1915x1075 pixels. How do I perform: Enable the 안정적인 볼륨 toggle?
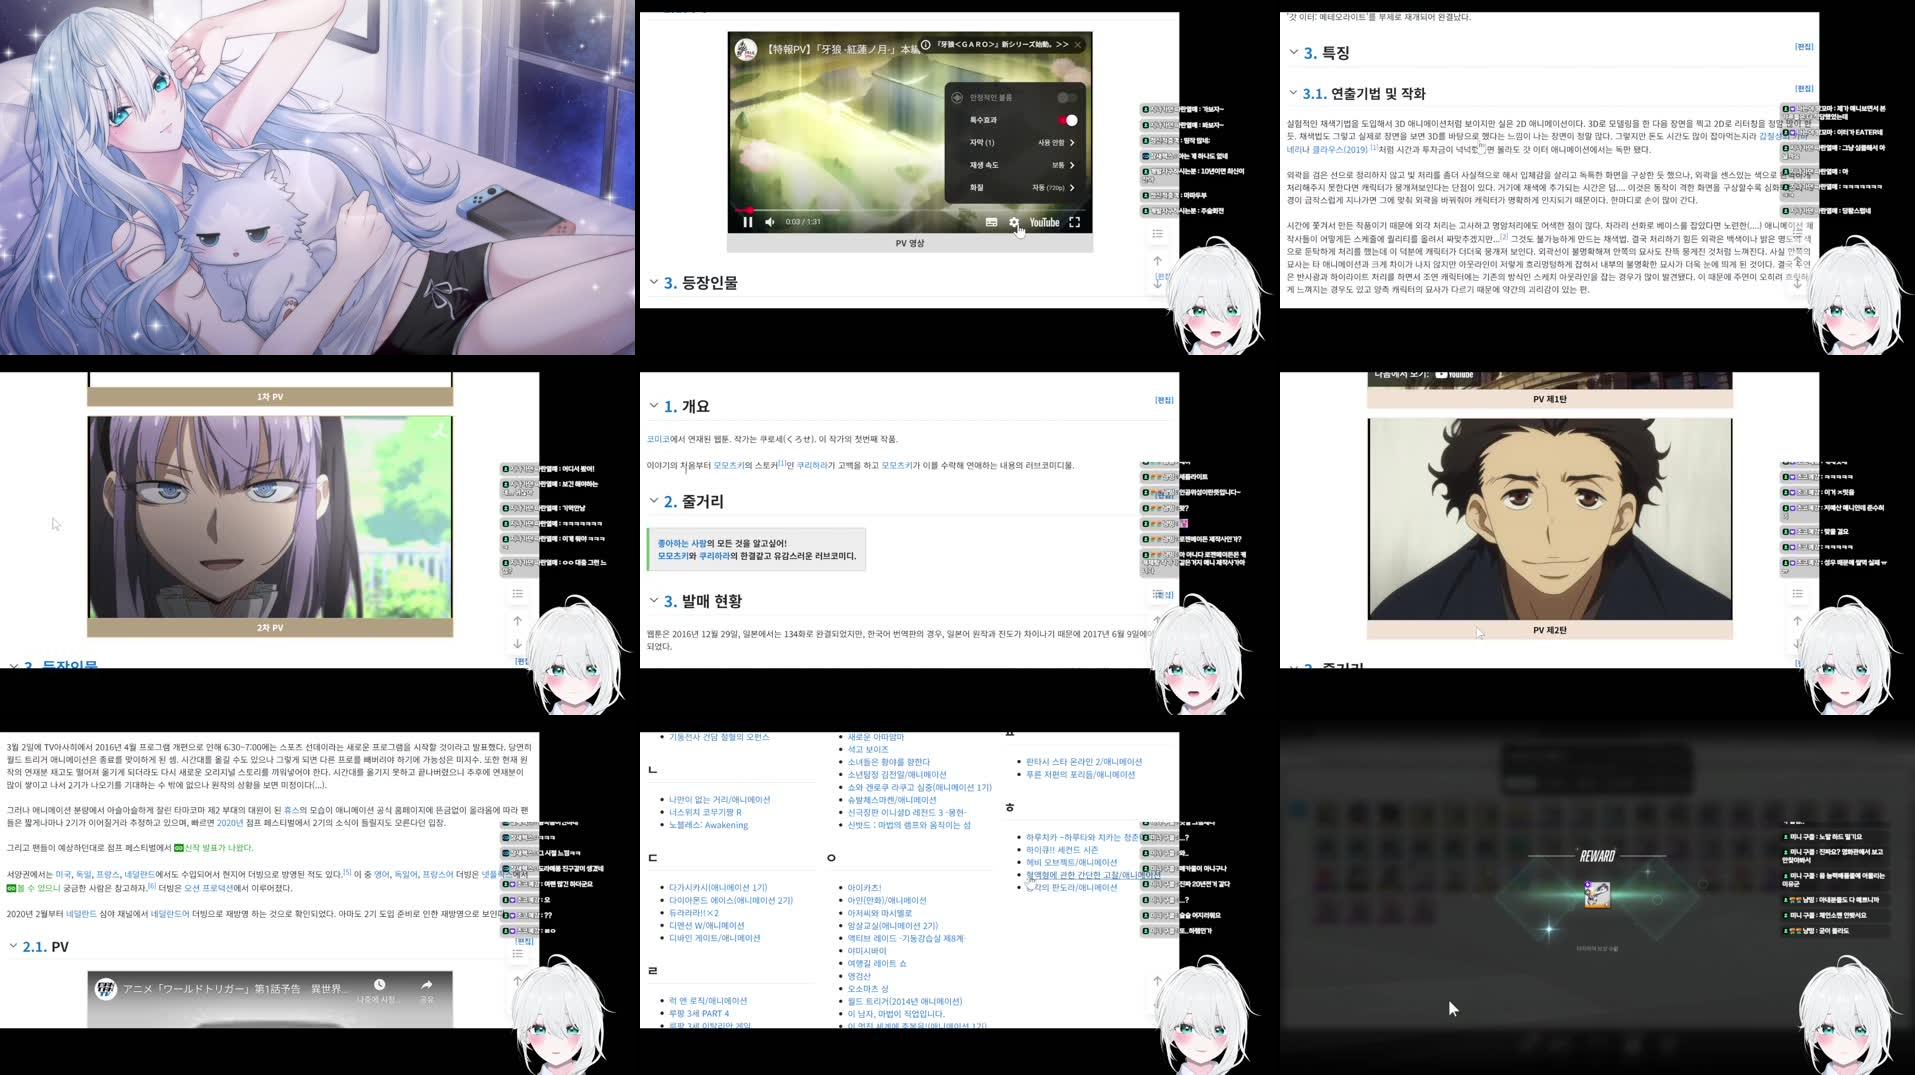1068,97
